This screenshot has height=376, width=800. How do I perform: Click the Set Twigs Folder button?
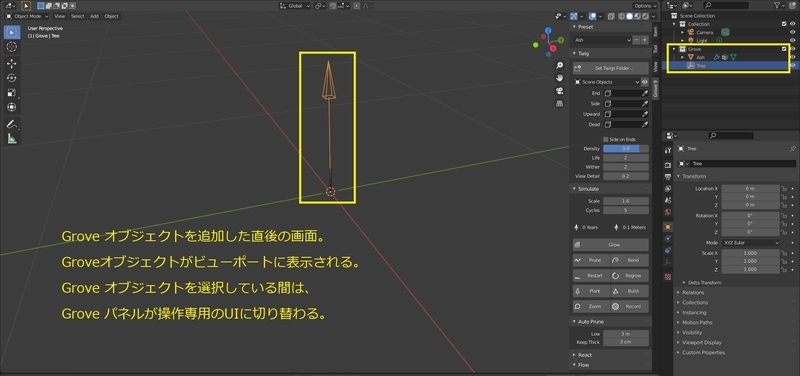611,68
